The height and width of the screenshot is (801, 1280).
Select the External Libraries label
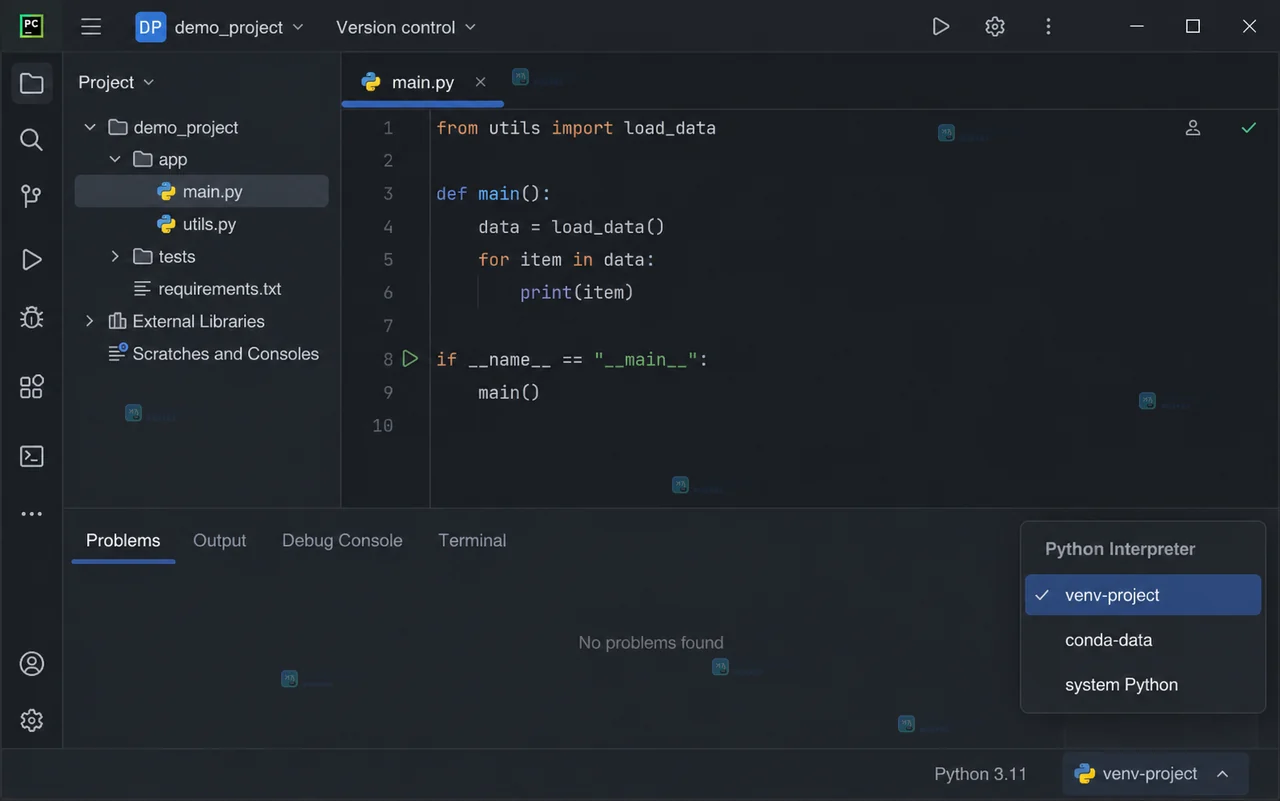[199, 321]
